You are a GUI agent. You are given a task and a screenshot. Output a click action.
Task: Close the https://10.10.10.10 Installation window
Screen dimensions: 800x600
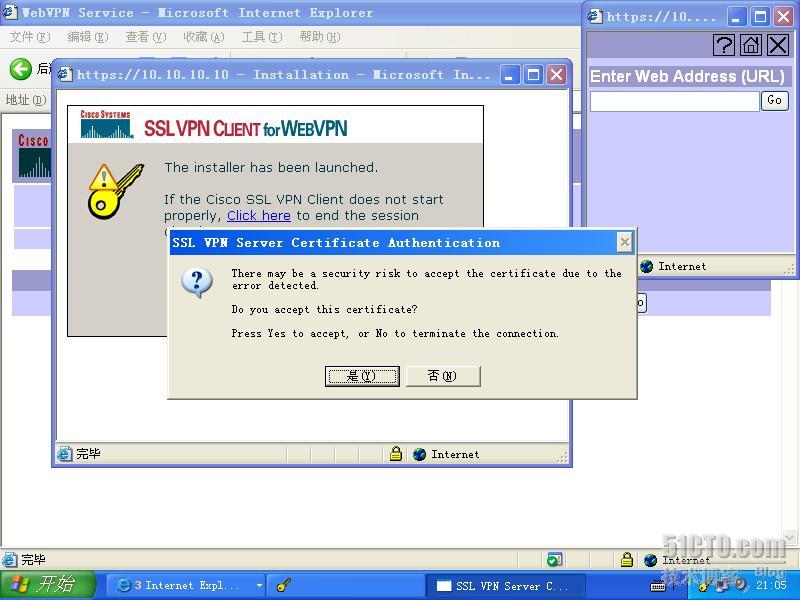pyautogui.click(x=556, y=75)
